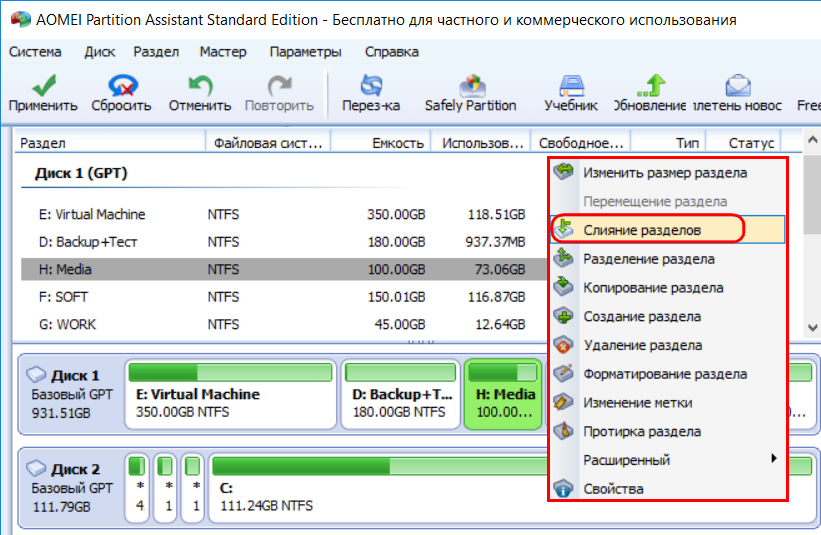Click the Сбросить (Discard) toolbar icon
Image resolution: width=821 pixels, height=535 pixels.
coord(121,85)
